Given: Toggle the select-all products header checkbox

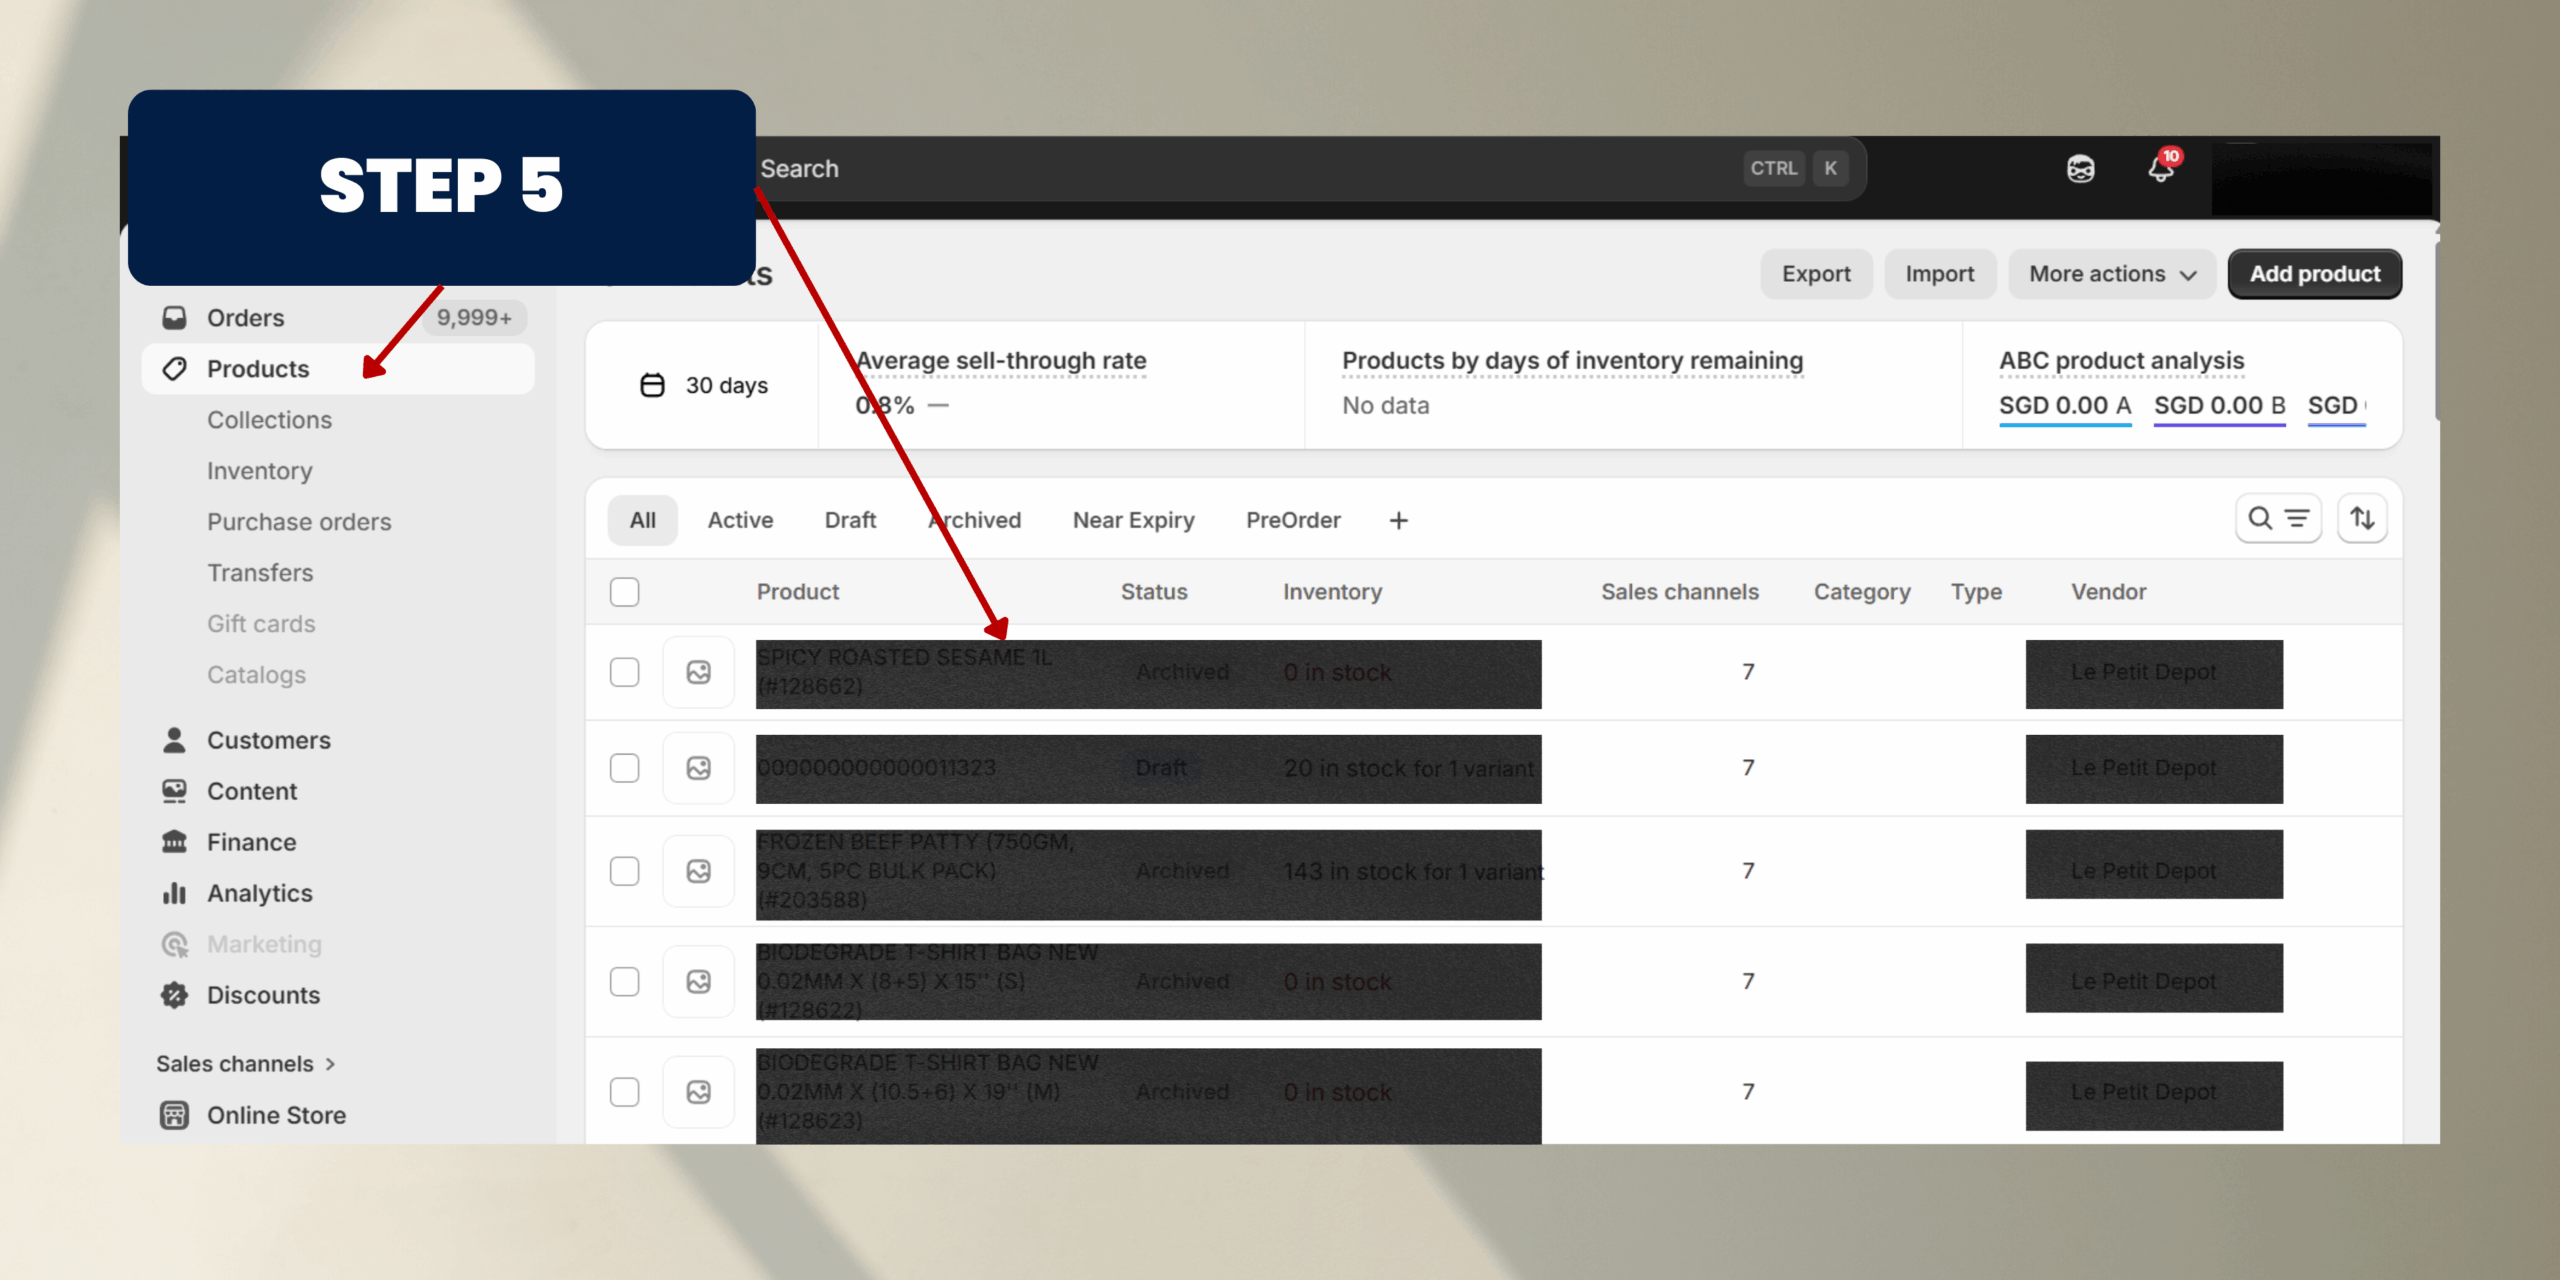Looking at the screenshot, I should [x=625, y=592].
